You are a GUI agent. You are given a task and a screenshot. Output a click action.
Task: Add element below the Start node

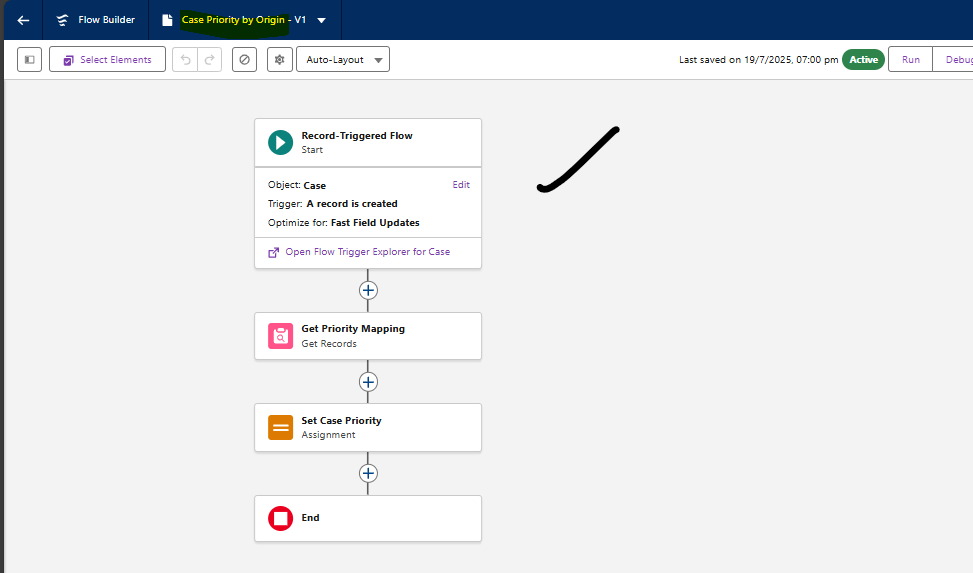(x=368, y=290)
